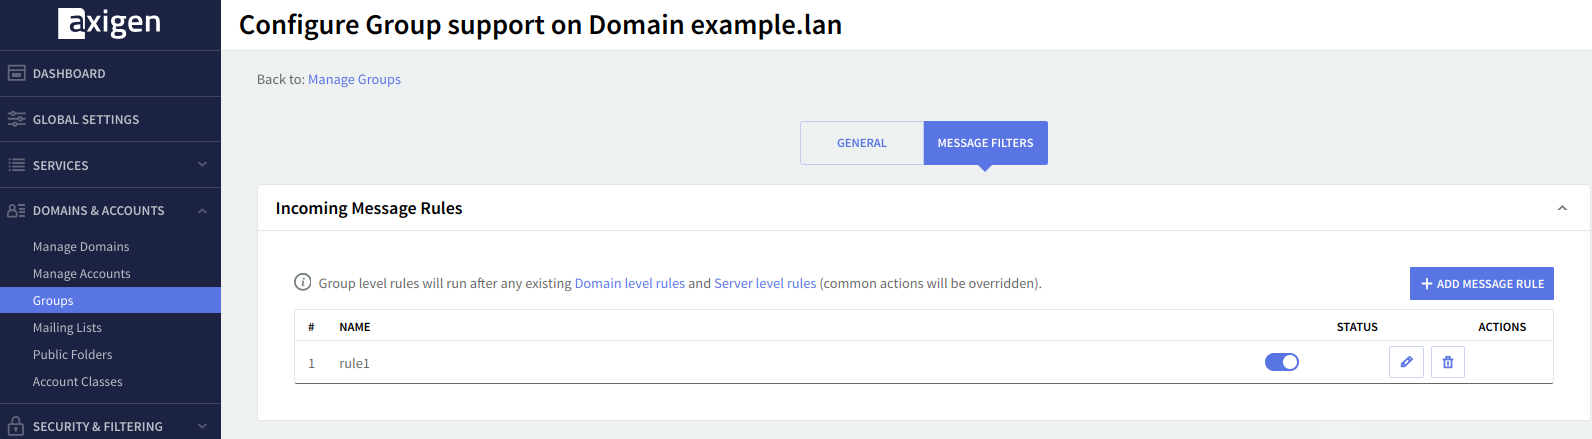Click the Services list icon
Viewport: 1592px width, 439px height.
pyautogui.click(x=16, y=165)
